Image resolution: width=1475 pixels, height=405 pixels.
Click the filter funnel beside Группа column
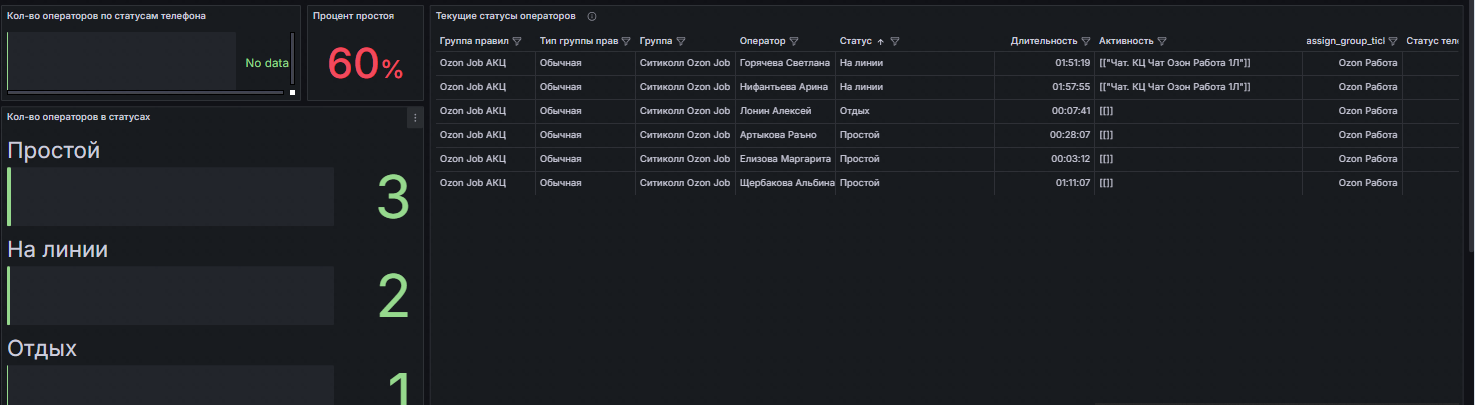coord(680,42)
